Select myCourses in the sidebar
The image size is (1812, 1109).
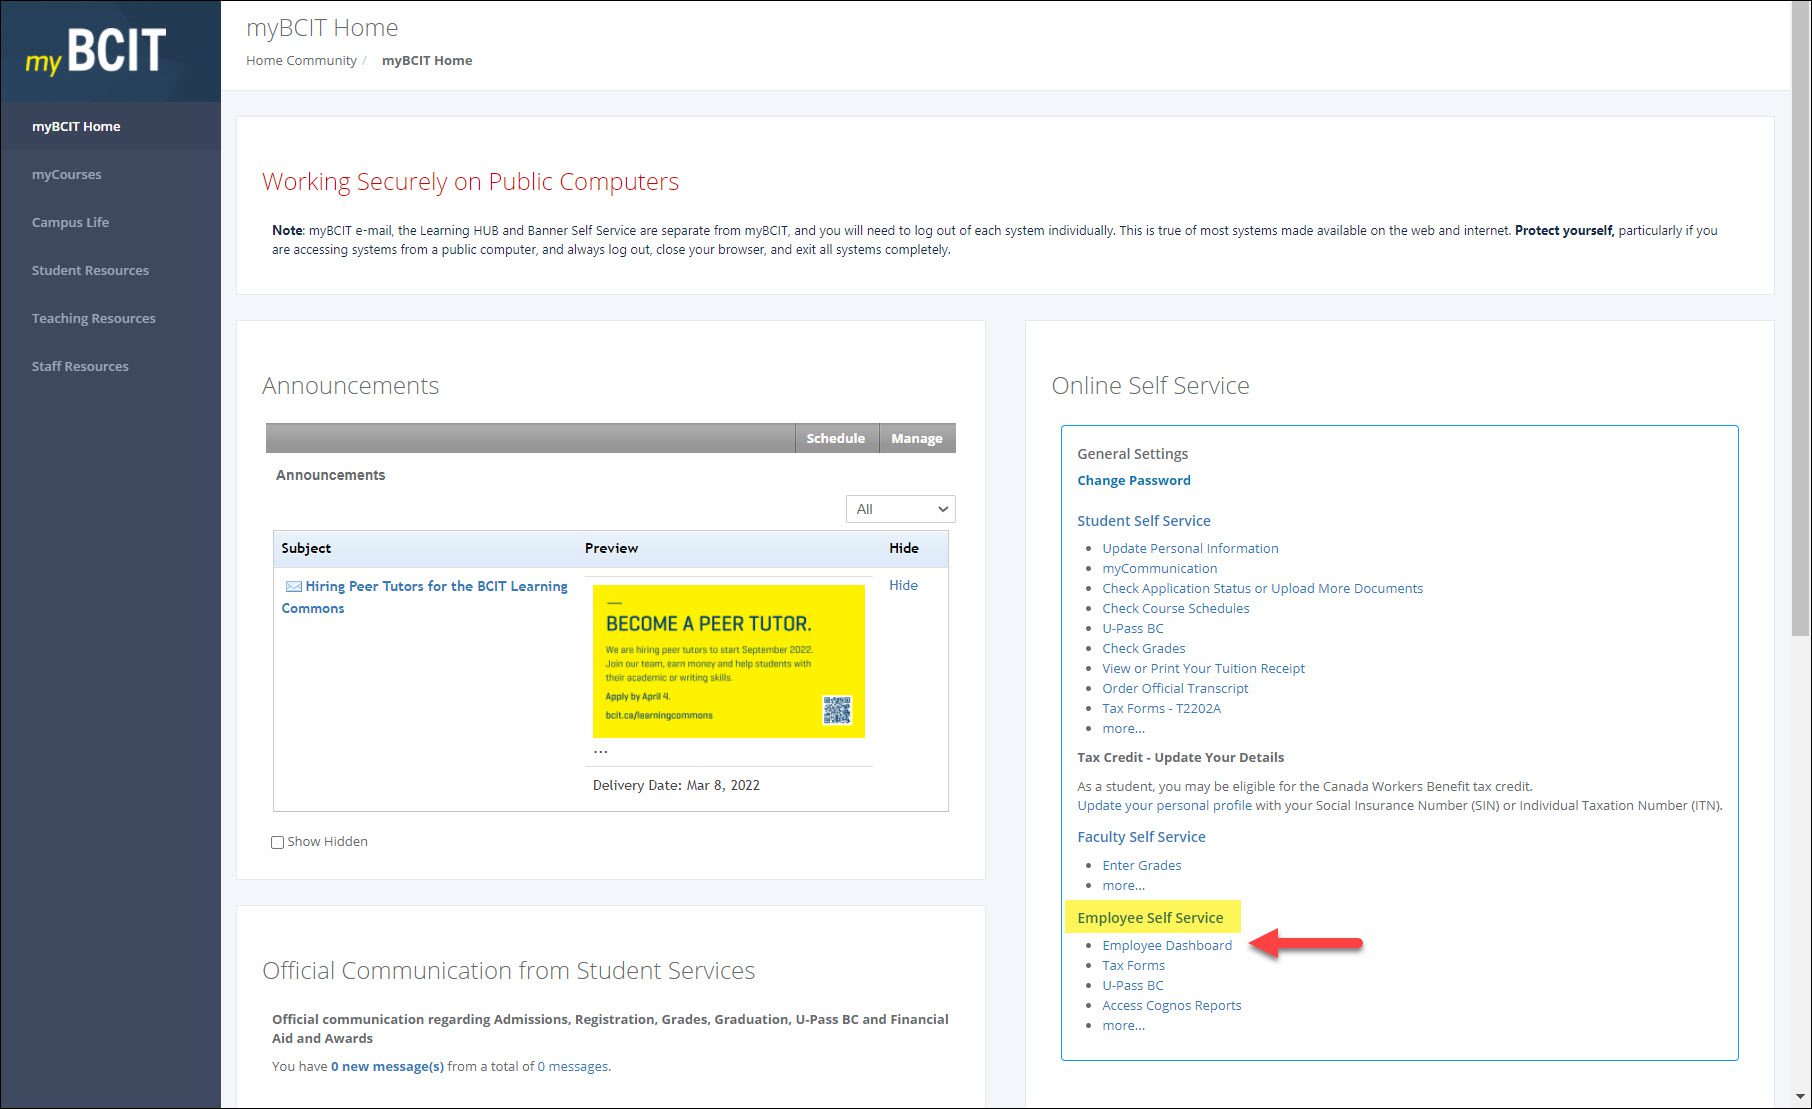click(66, 174)
